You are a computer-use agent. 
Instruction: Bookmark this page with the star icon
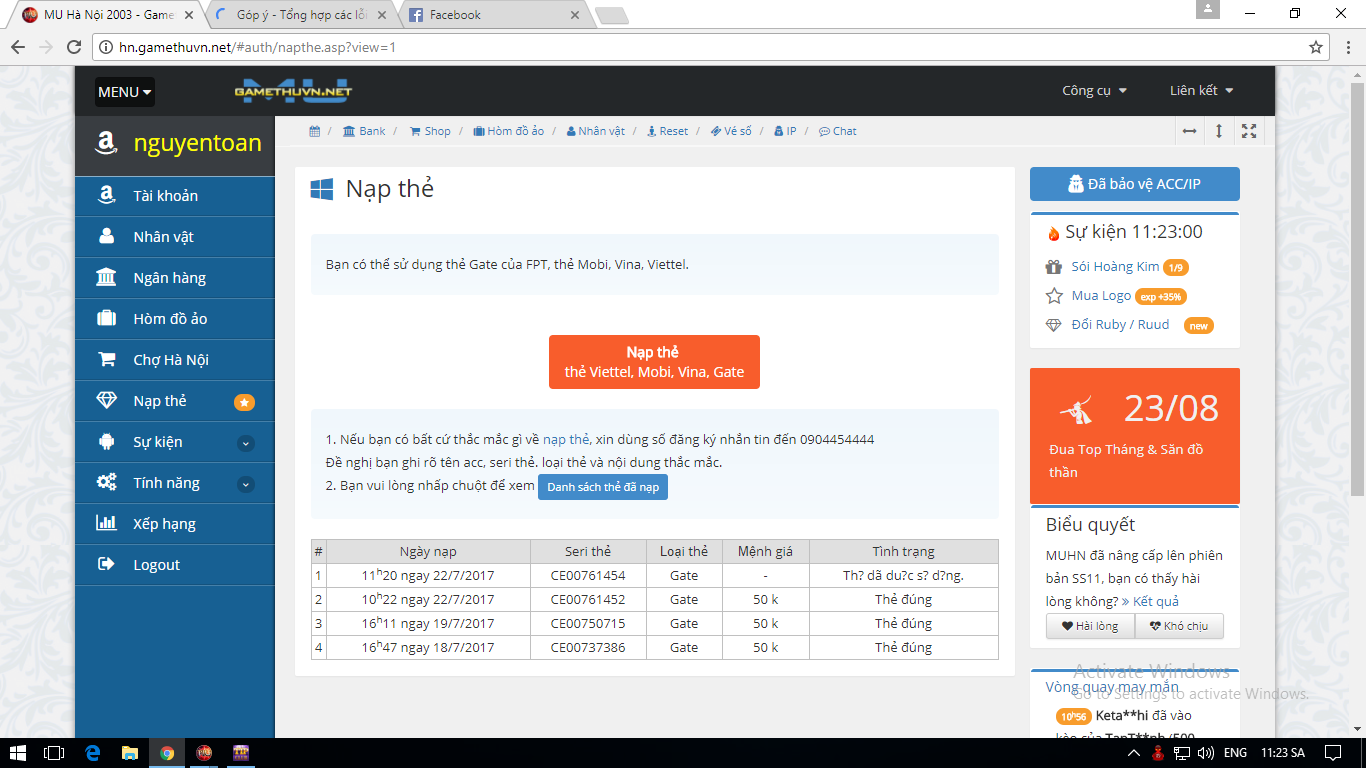click(x=1316, y=47)
